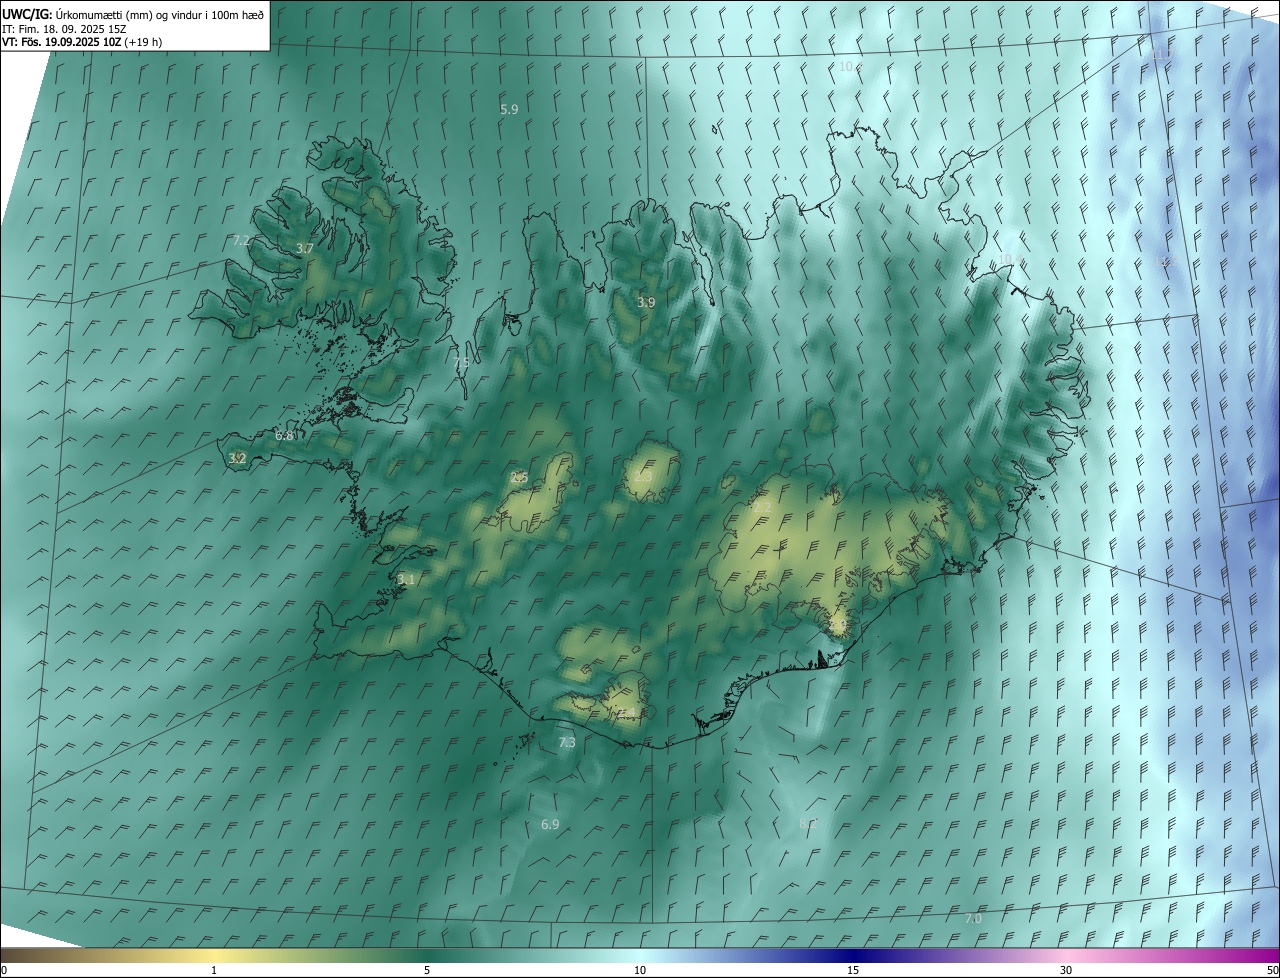Click the 10 tick label on the colorbar
Viewport: 1280px width, 978px height.
tap(640, 970)
